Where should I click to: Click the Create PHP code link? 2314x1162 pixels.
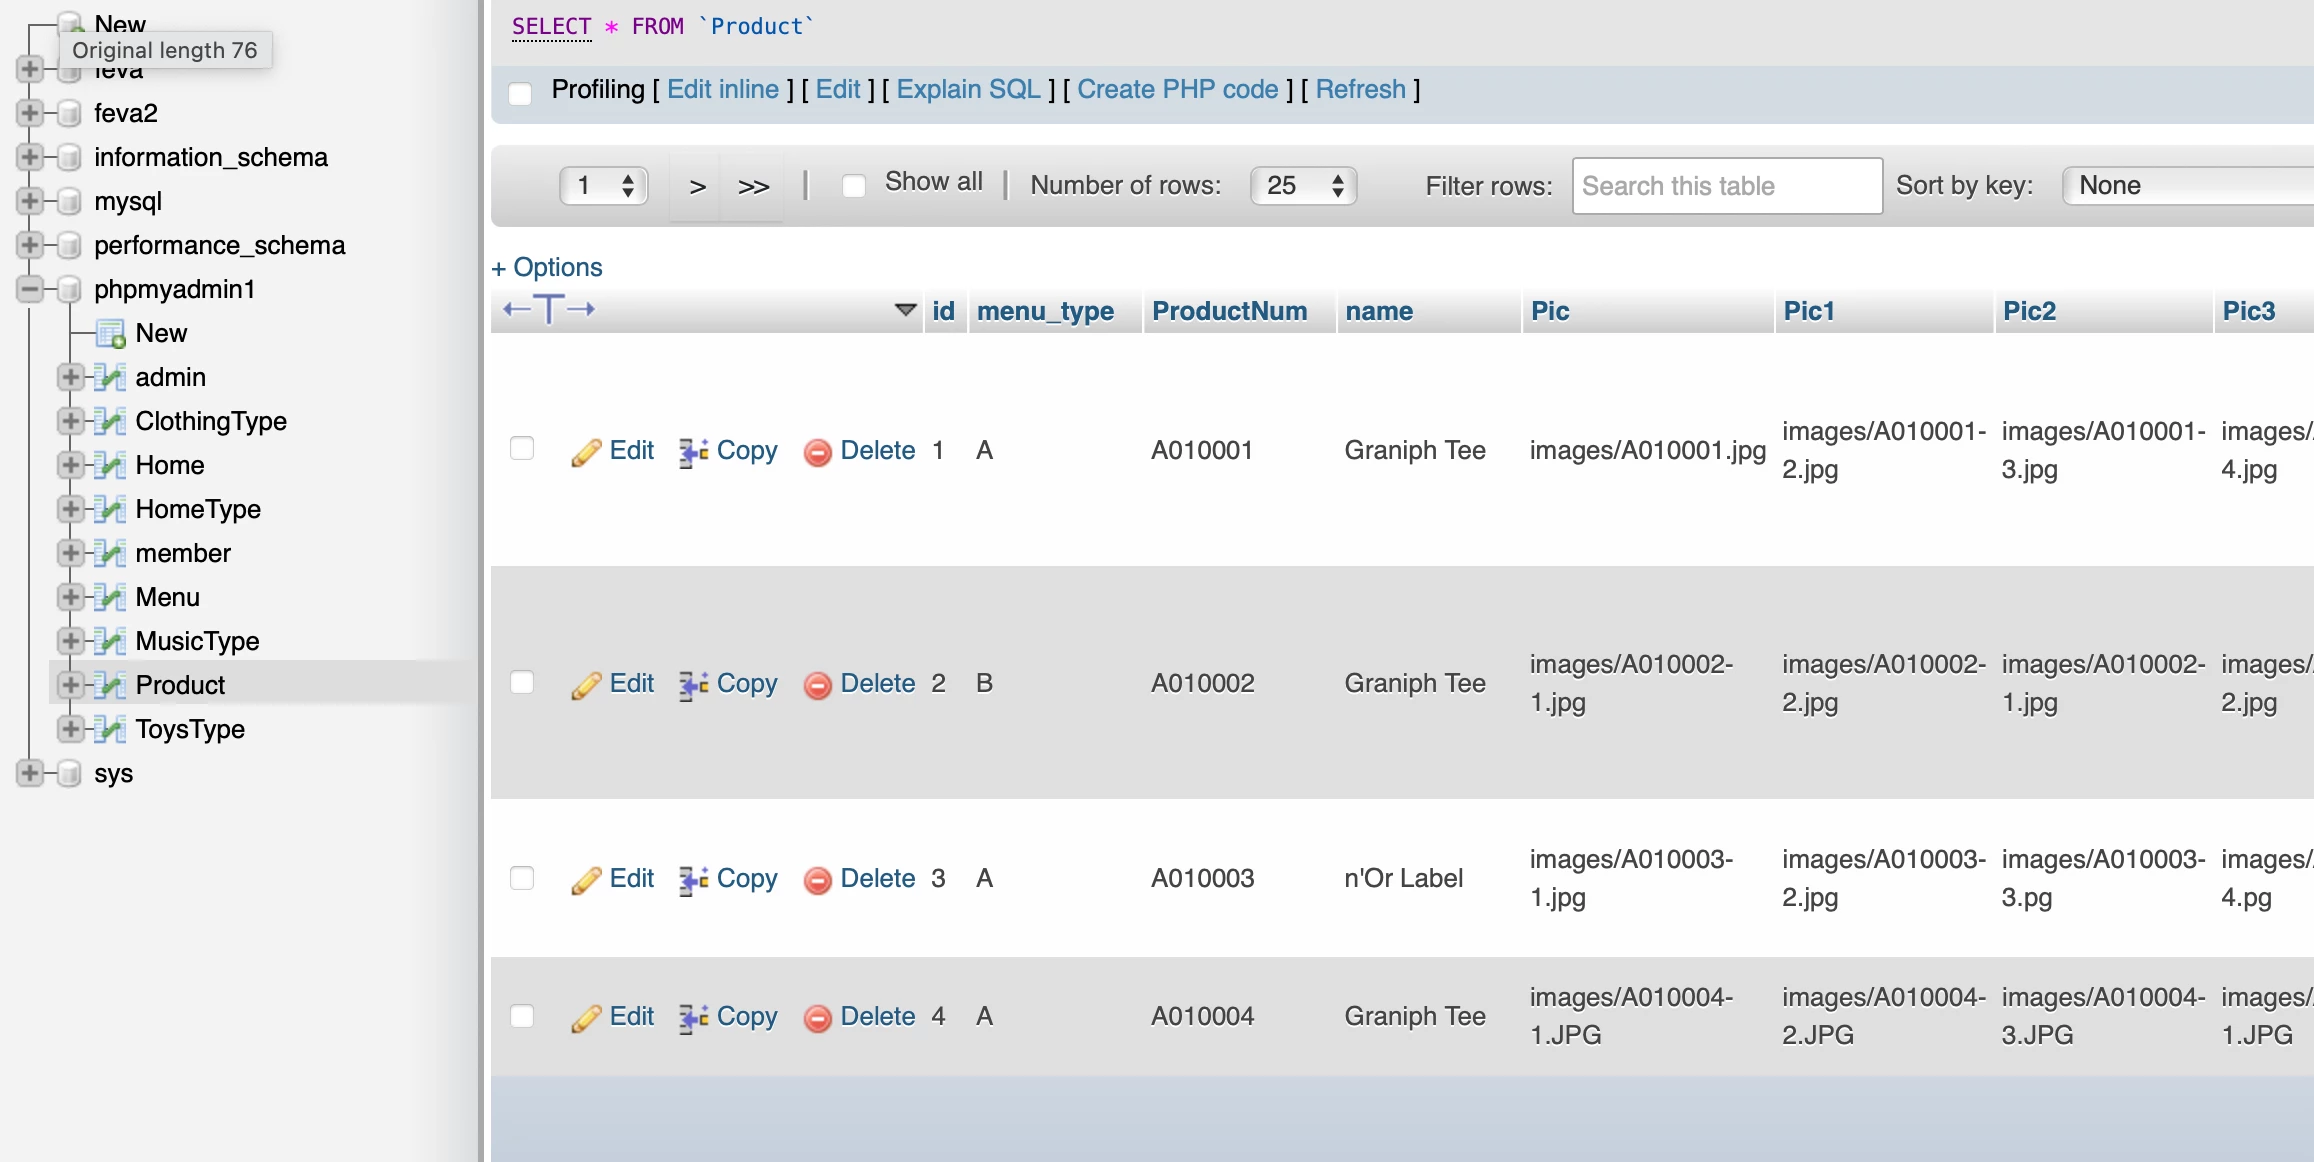1177,90
